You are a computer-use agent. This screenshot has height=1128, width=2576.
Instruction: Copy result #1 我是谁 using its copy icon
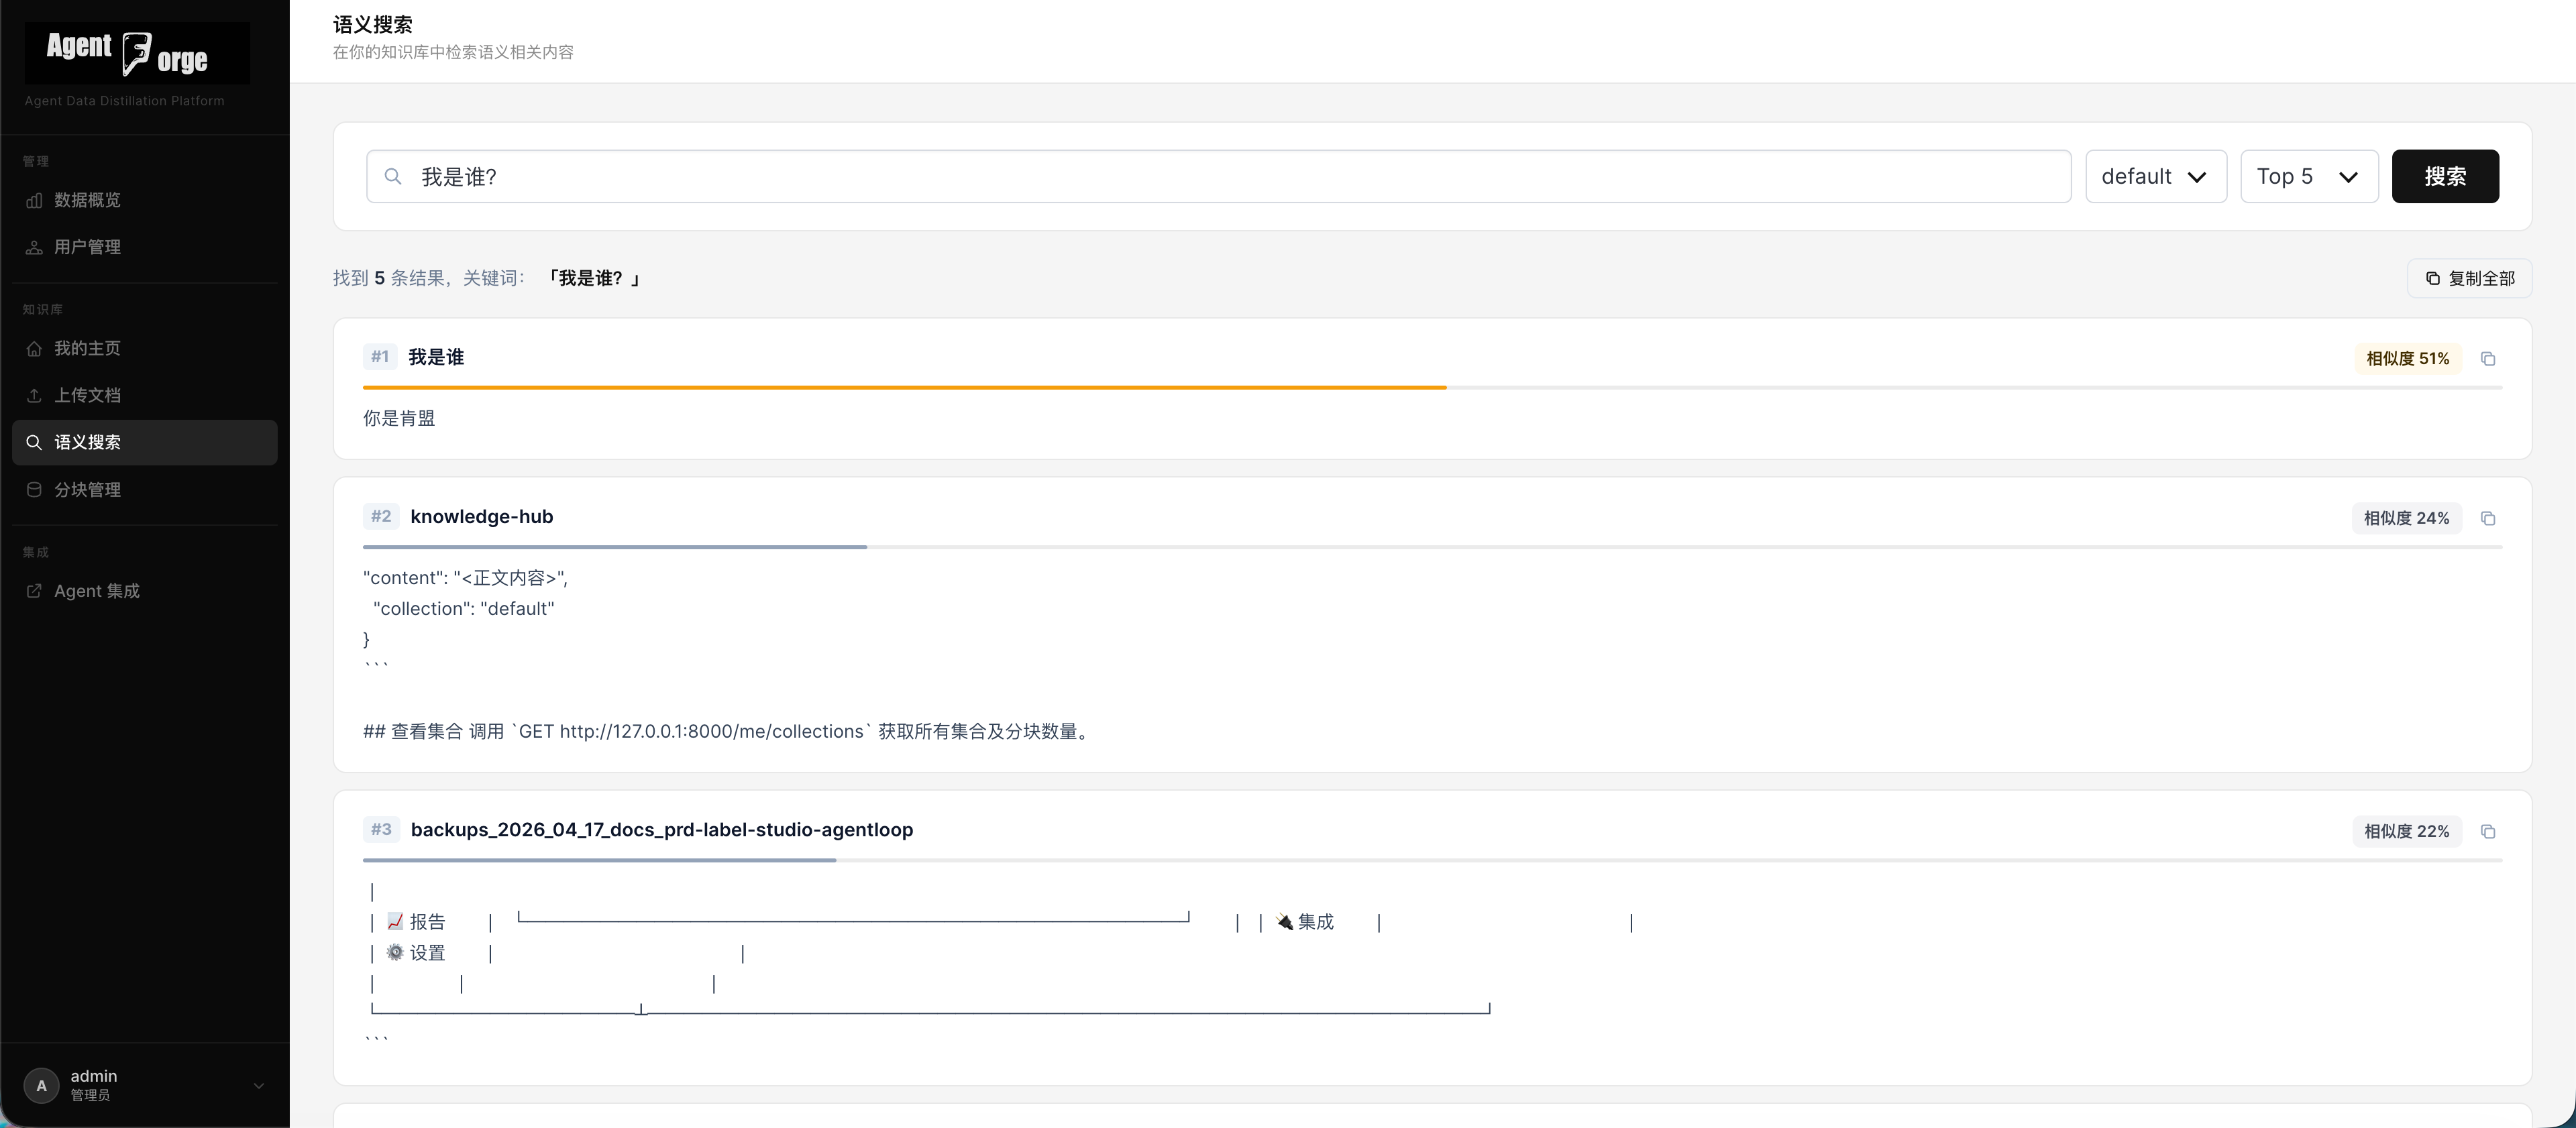2488,359
